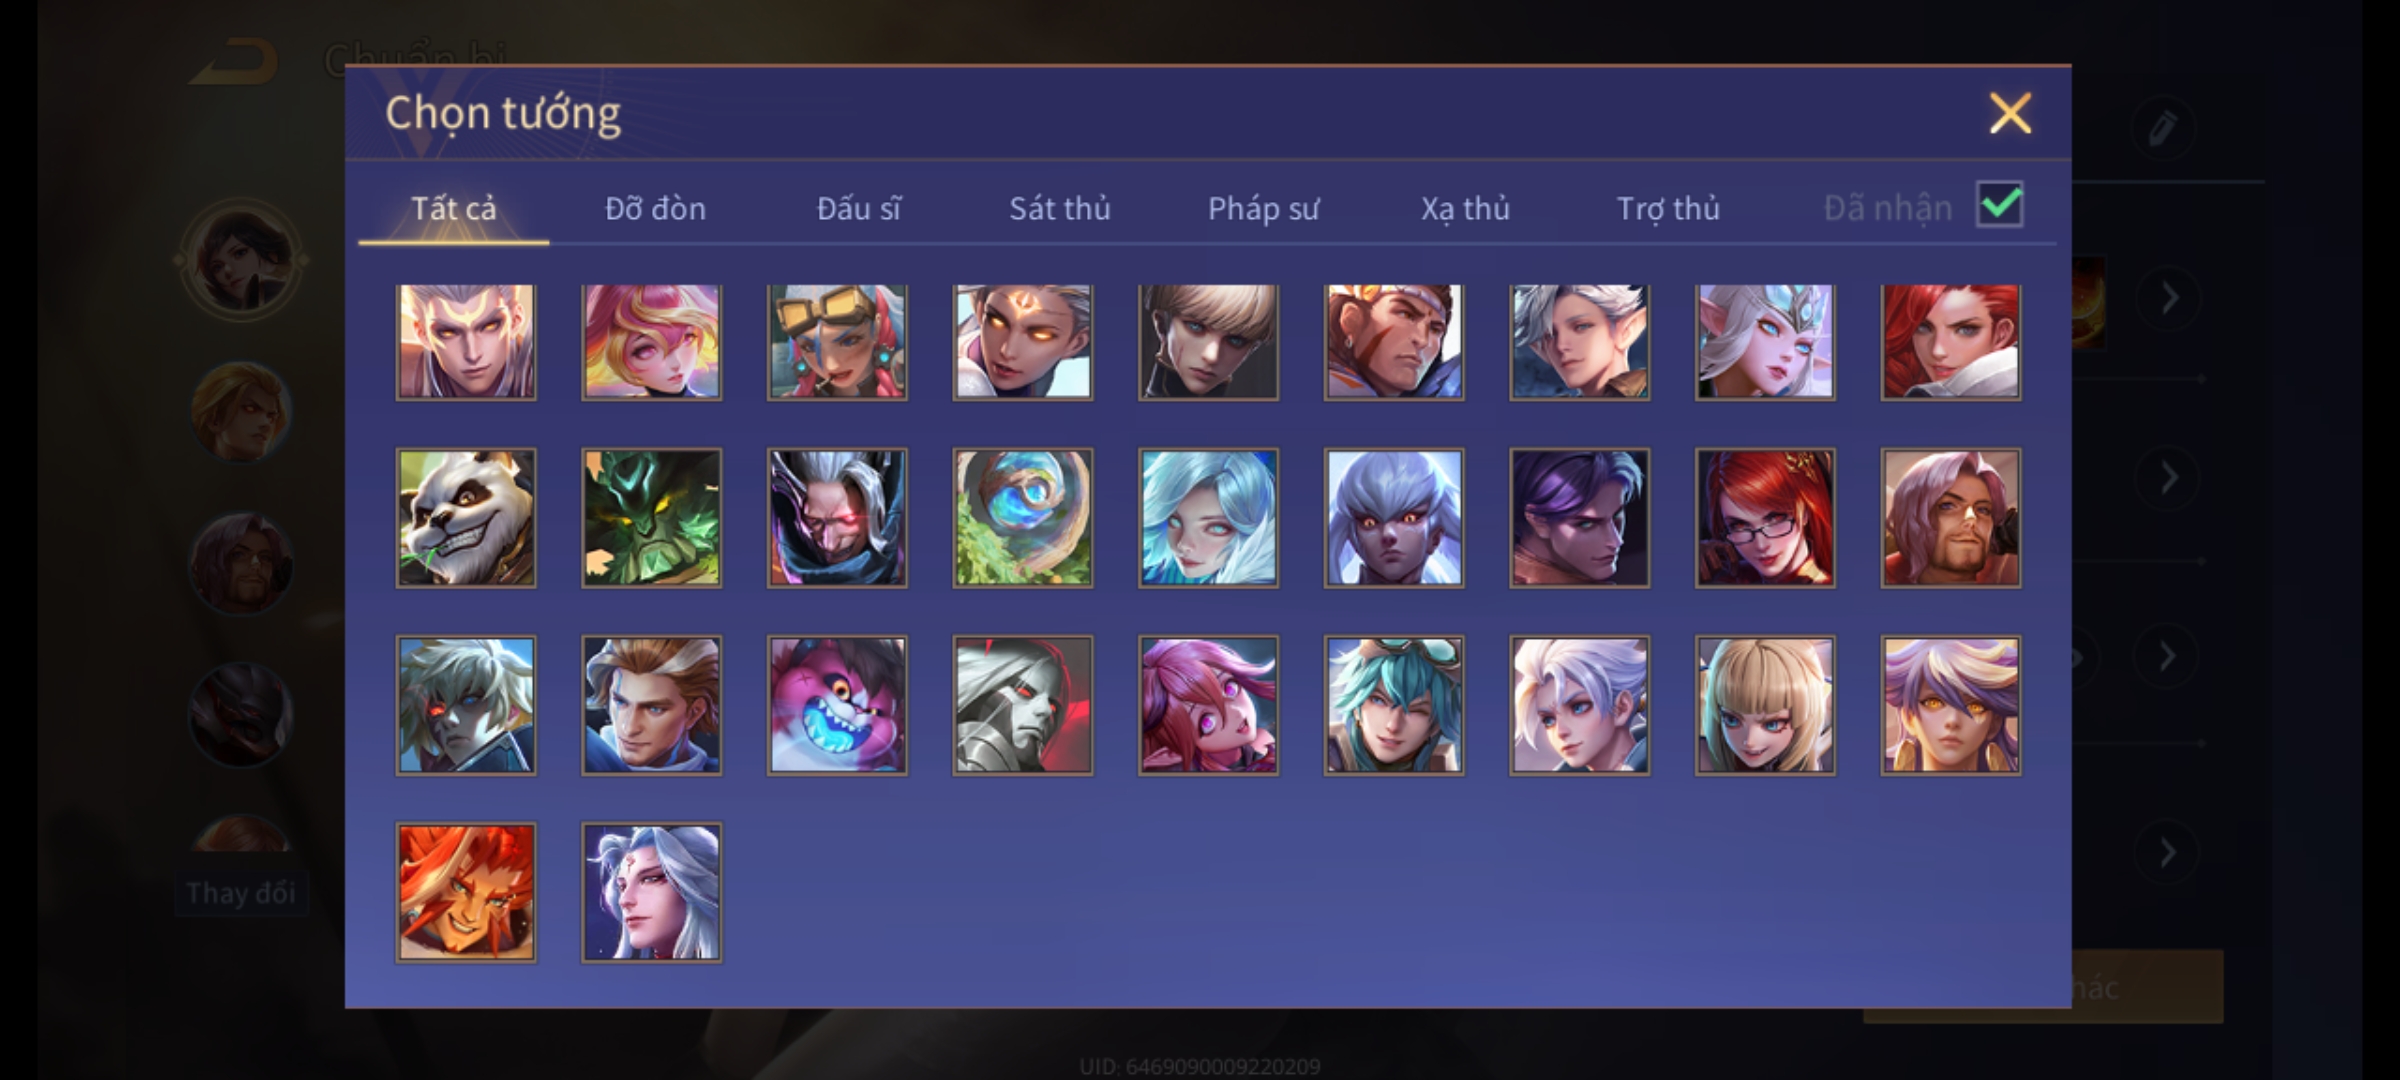Choose the green forest monster hero
The width and height of the screenshot is (2400, 1080).
coord(652,518)
